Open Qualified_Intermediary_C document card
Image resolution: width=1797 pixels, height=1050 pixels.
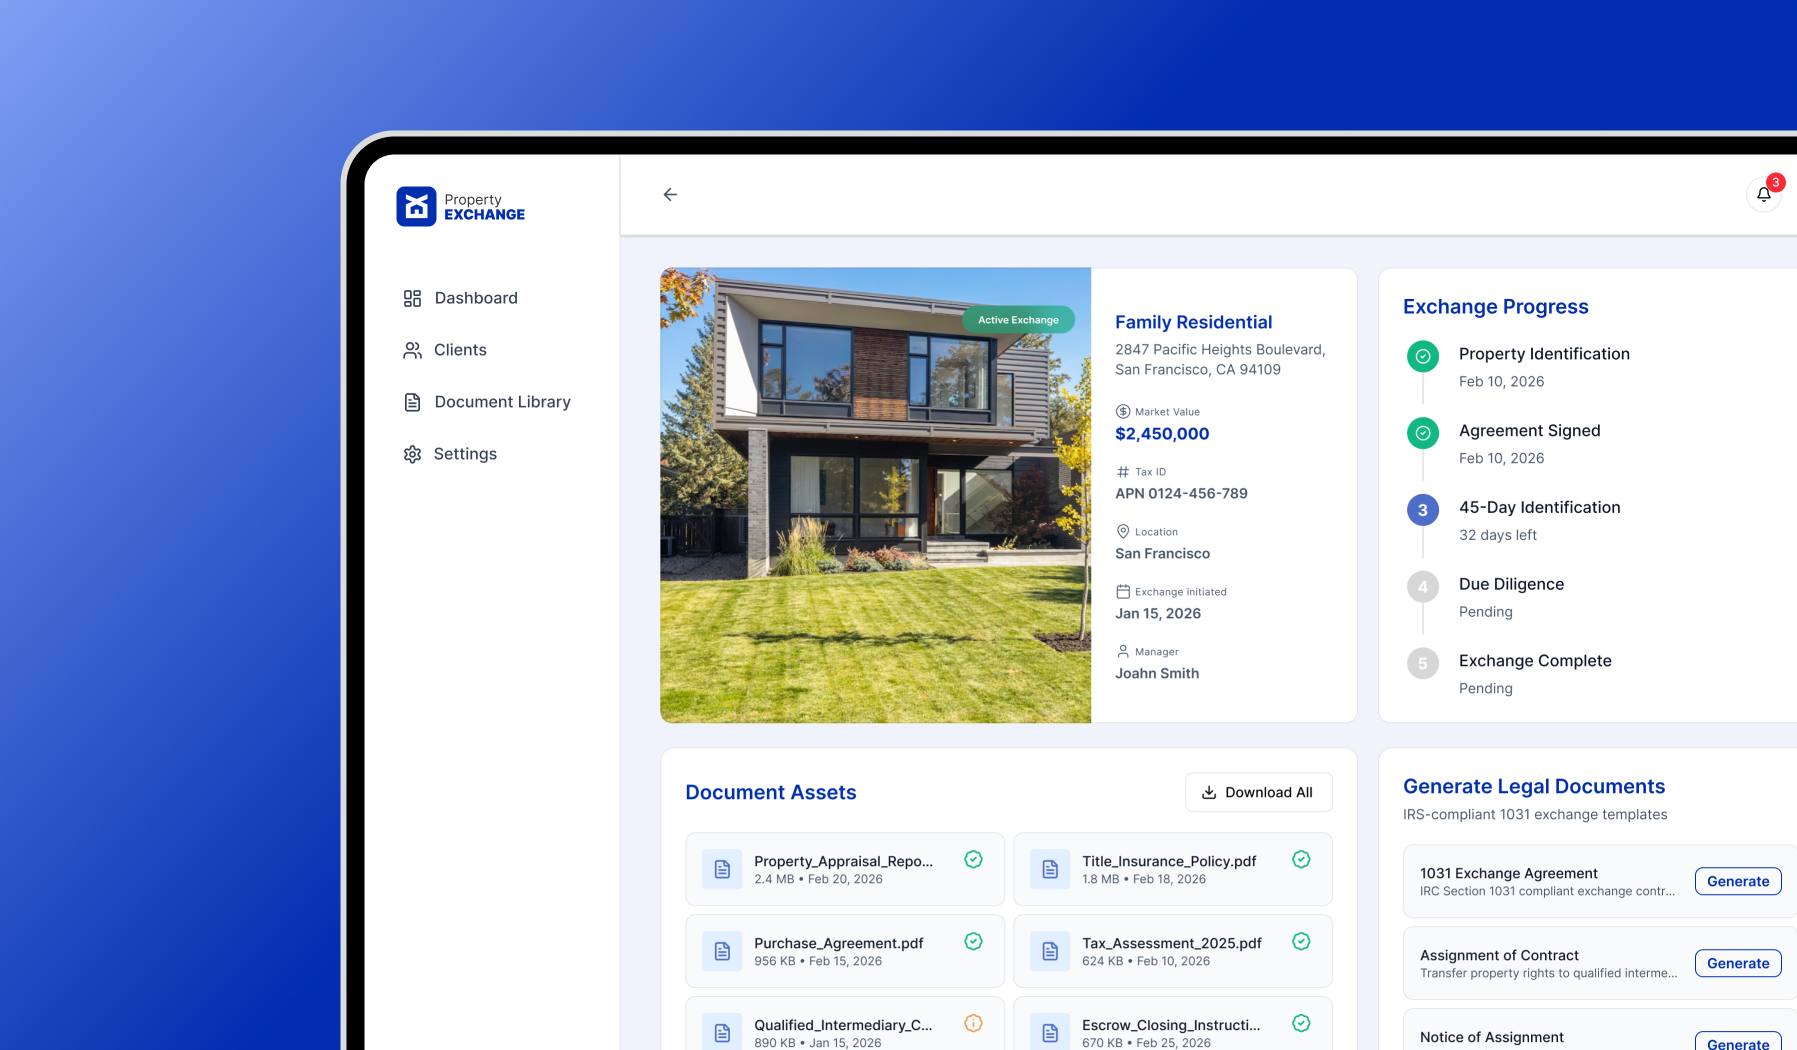pos(845,1024)
